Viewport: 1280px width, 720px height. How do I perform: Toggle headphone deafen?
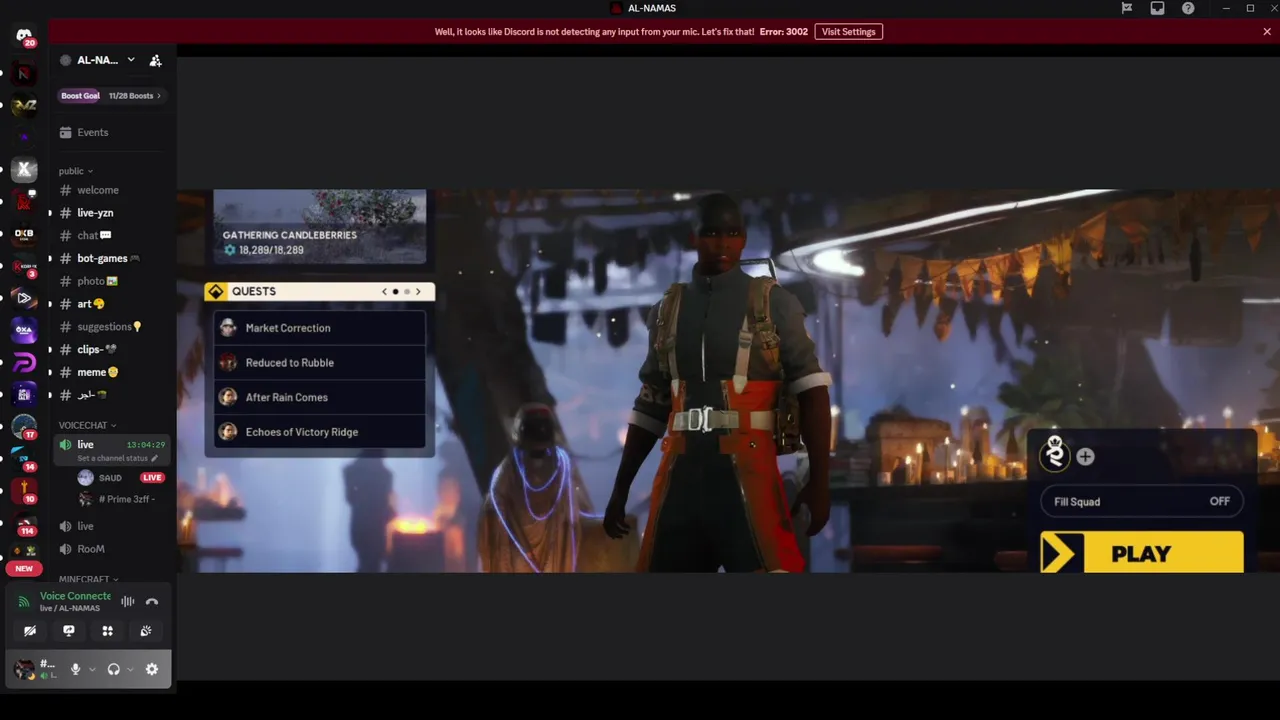tap(114, 670)
